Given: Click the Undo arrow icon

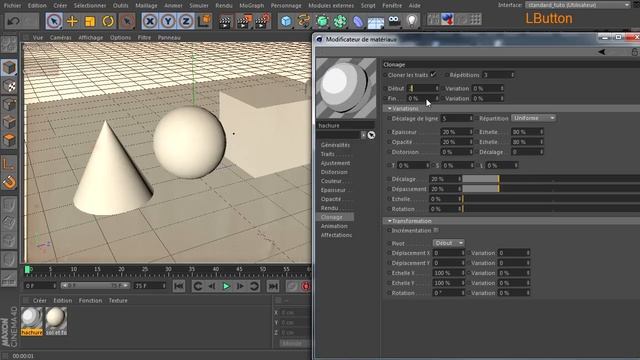Looking at the screenshot, I should click(x=13, y=21).
